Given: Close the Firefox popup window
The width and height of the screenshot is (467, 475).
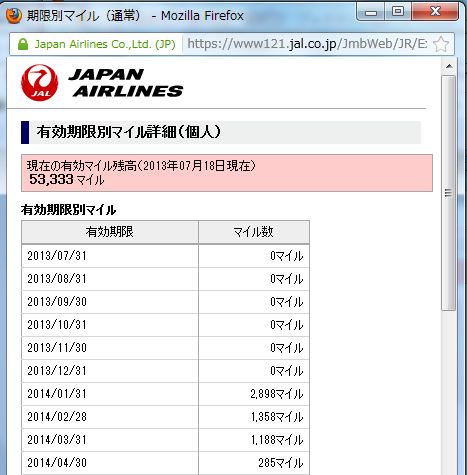Looking at the screenshot, I should coord(435,12).
